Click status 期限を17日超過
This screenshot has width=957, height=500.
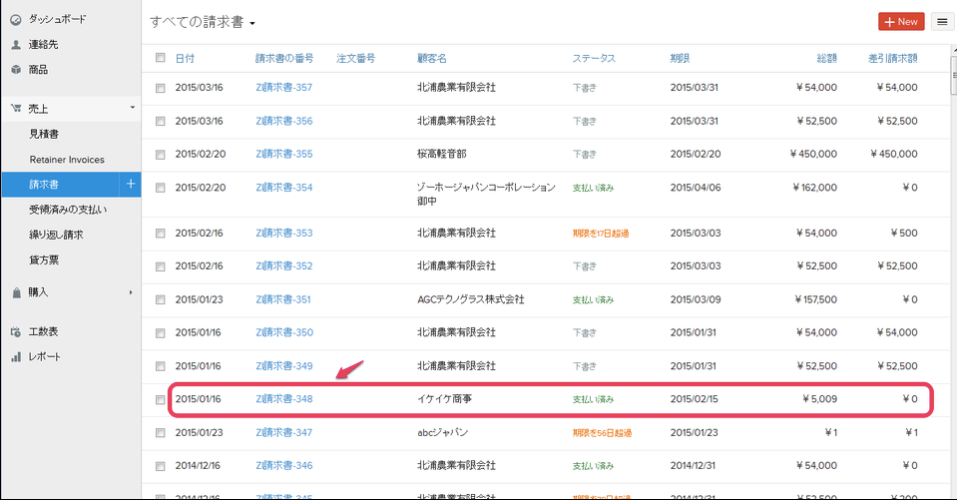click(x=601, y=233)
